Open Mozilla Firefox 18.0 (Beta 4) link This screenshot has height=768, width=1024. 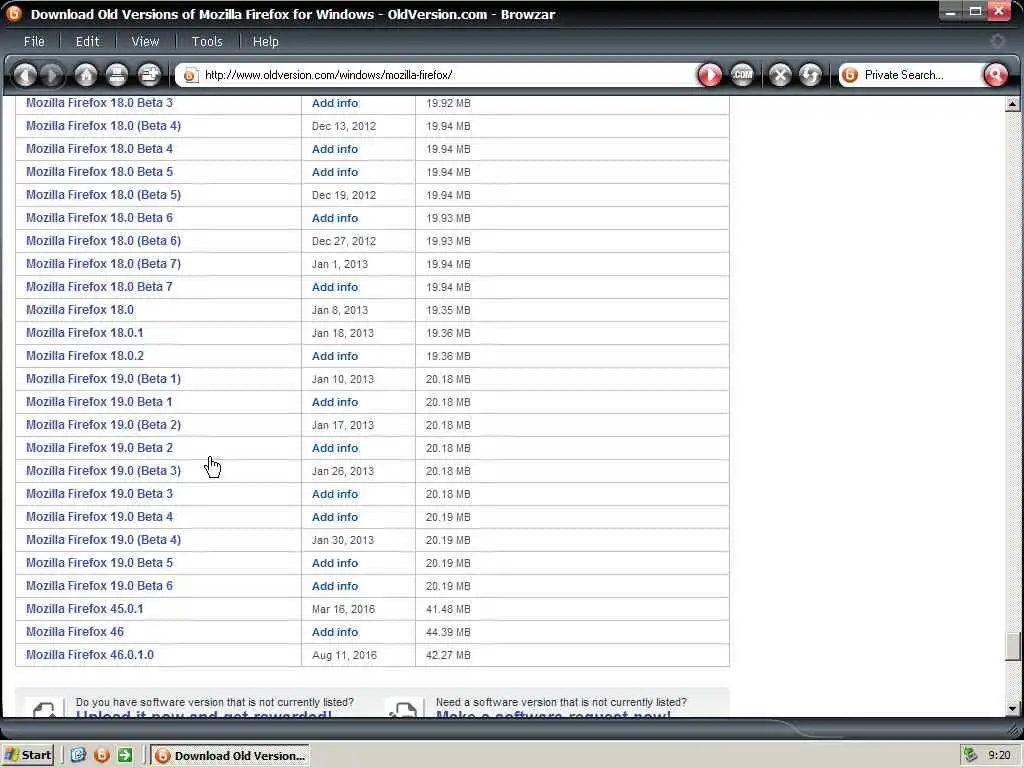pos(103,125)
